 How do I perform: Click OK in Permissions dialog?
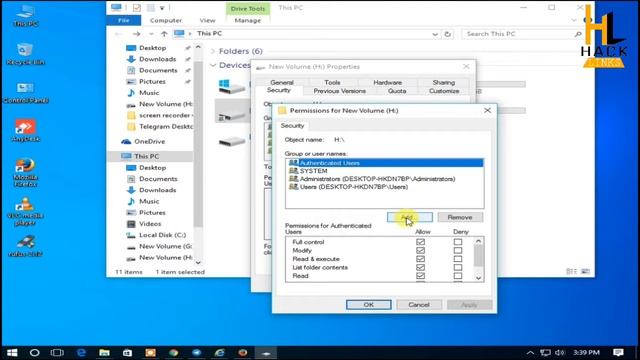pos(369,304)
